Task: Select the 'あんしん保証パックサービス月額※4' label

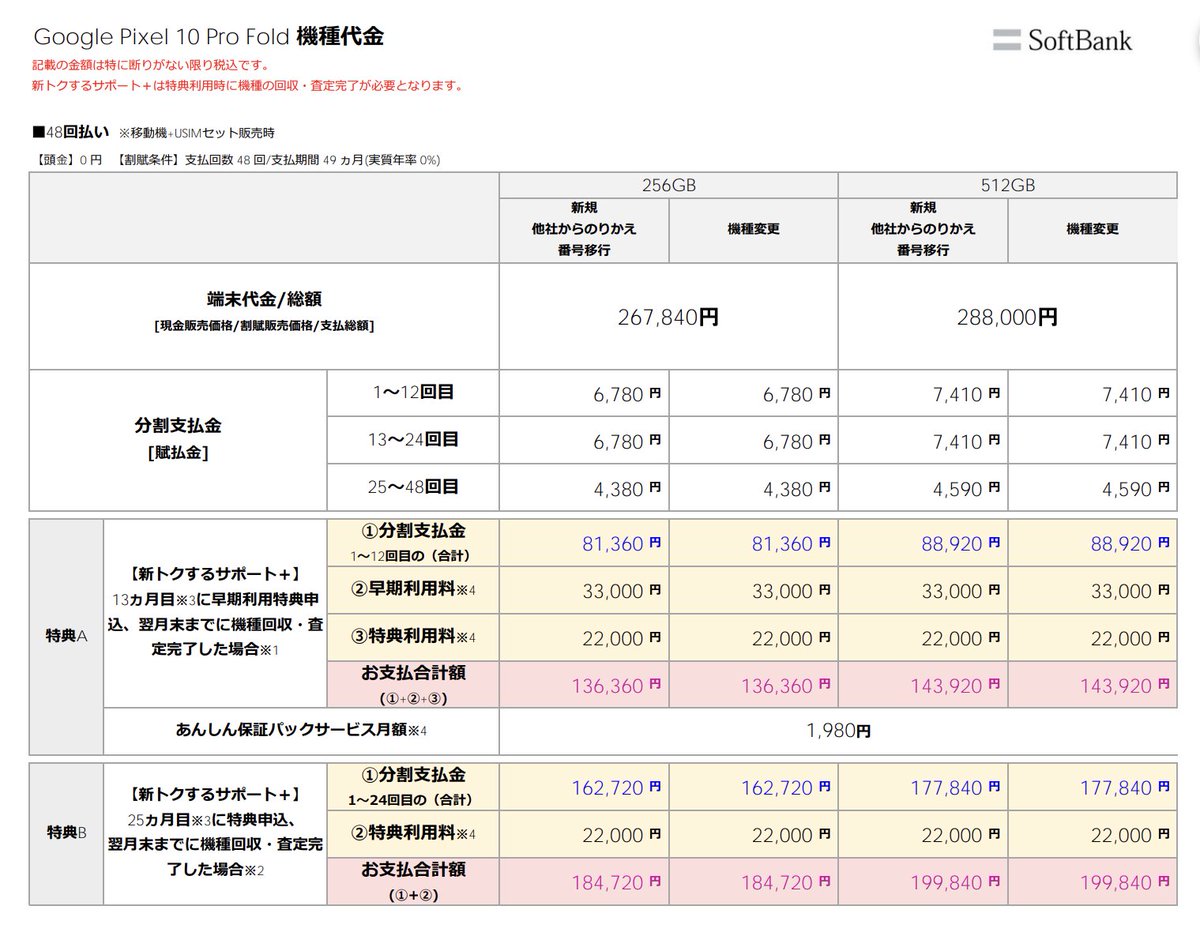Action: click(x=301, y=731)
